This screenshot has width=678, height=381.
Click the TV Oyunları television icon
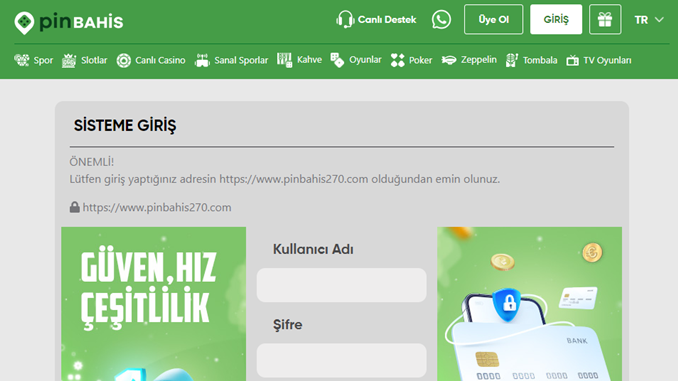572,60
